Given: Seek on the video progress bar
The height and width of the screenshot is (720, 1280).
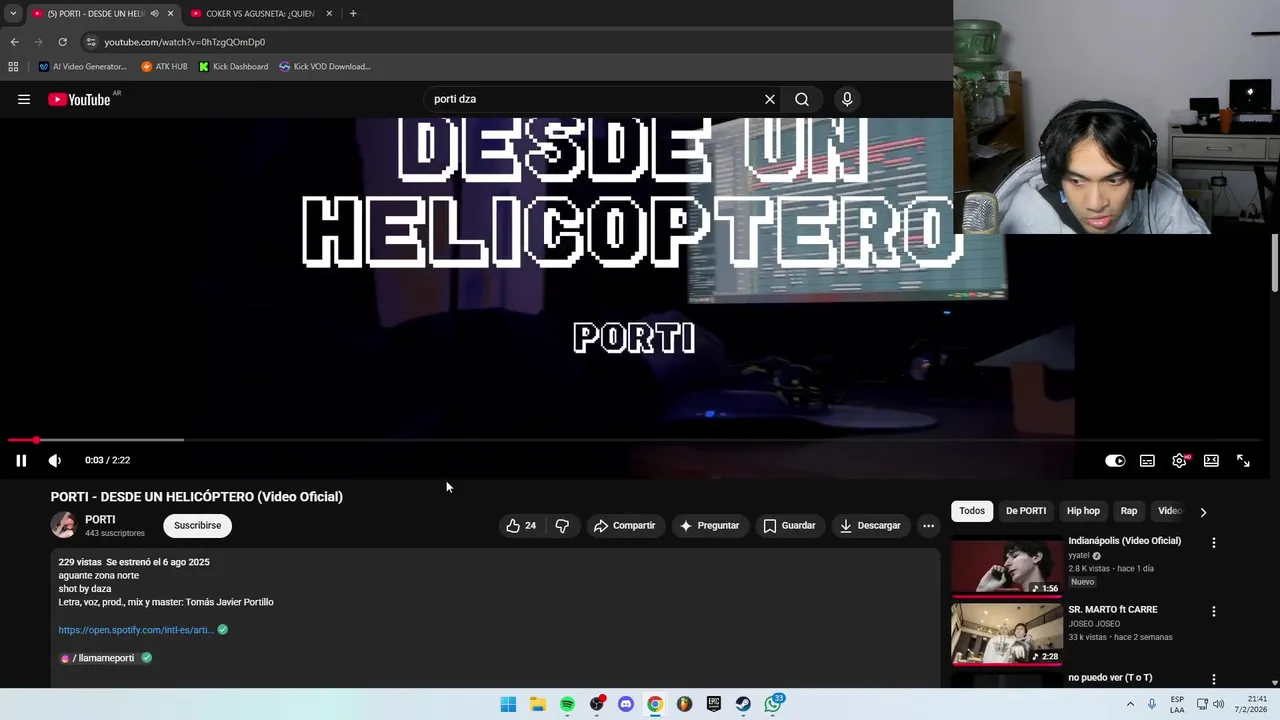Looking at the screenshot, I should pos(634,440).
